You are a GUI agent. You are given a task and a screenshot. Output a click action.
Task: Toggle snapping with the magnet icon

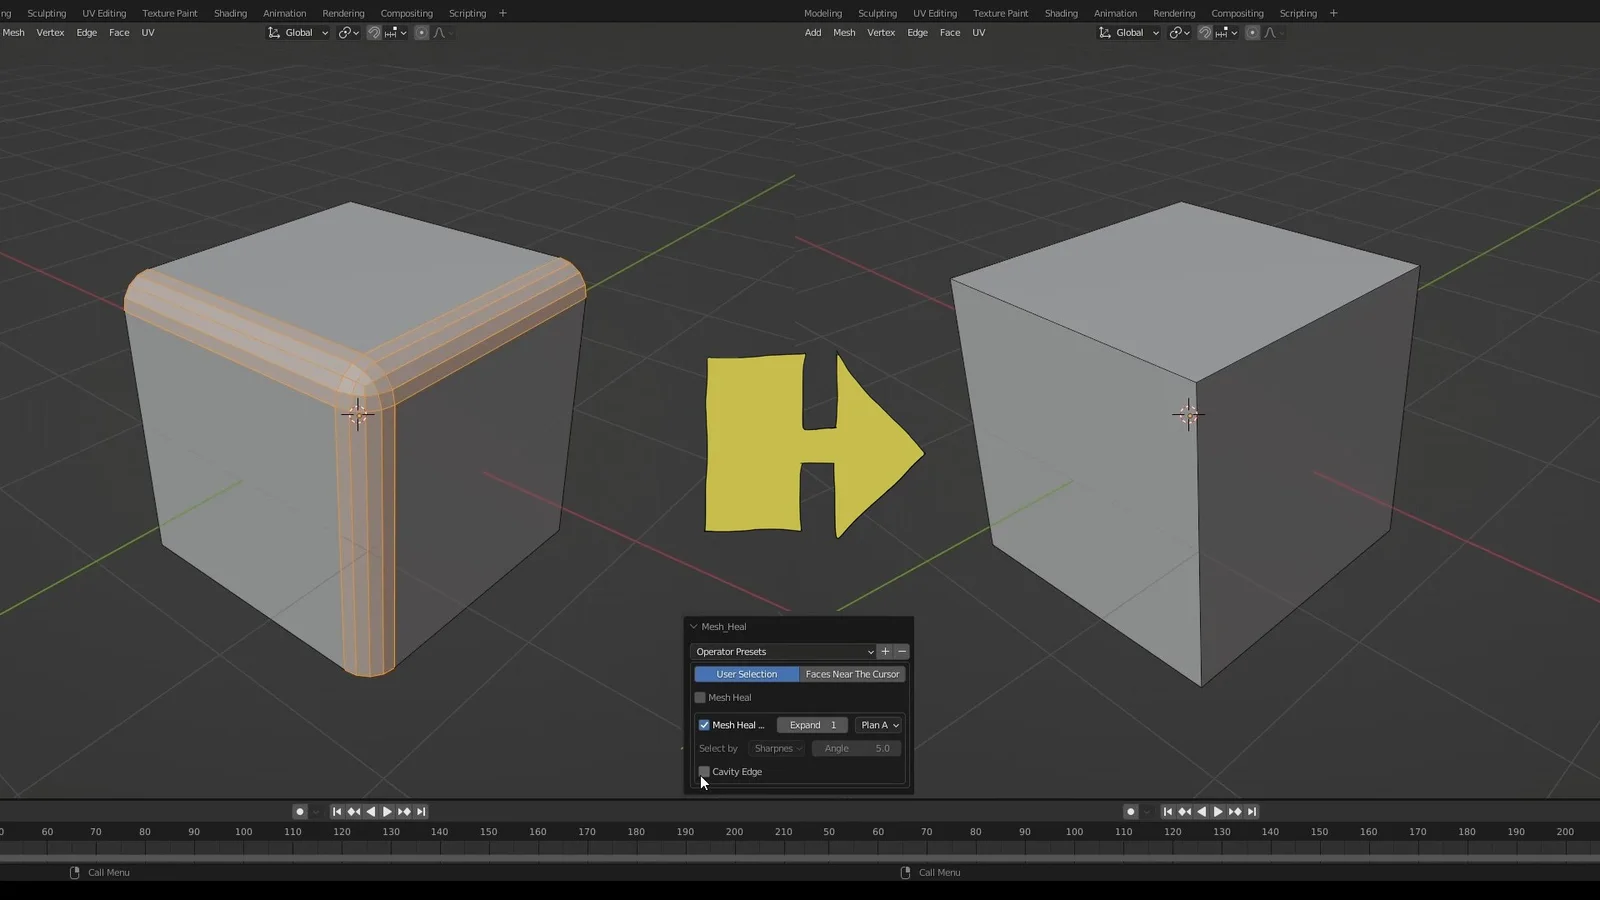coord(373,32)
